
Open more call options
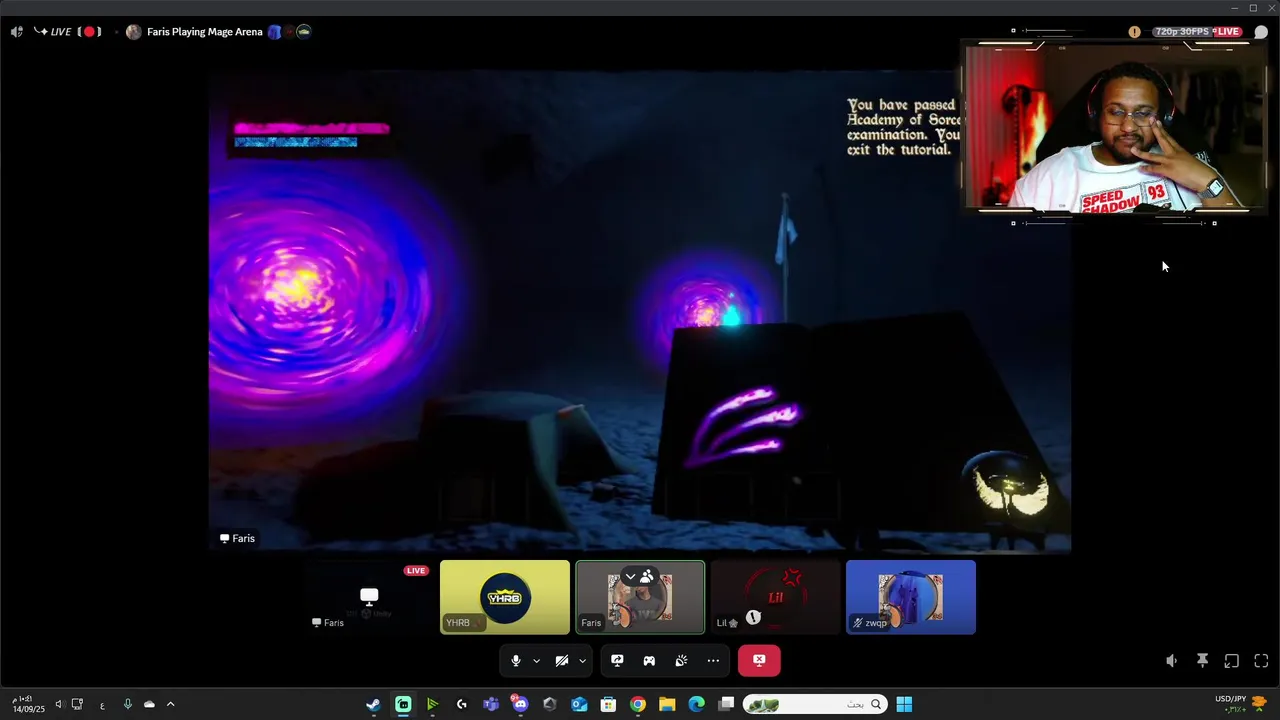tap(713, 661)
